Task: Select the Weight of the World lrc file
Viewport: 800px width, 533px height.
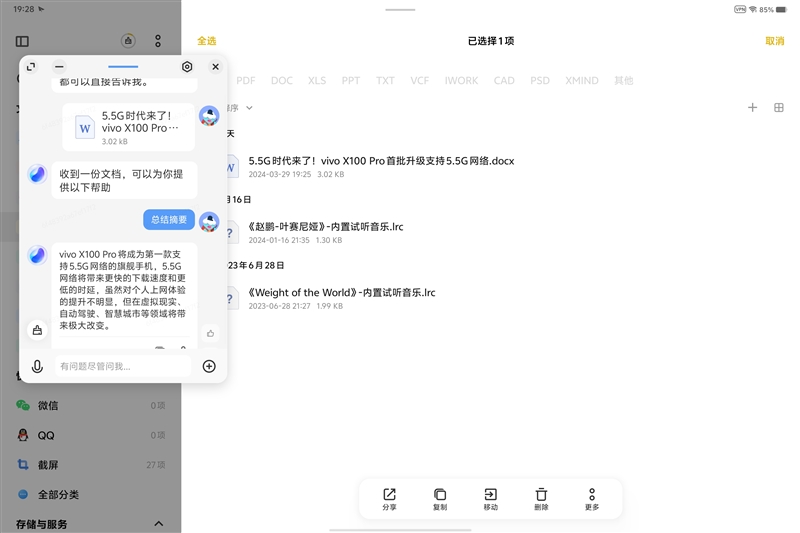Action: pyautogui.click(x=340, y=293)
